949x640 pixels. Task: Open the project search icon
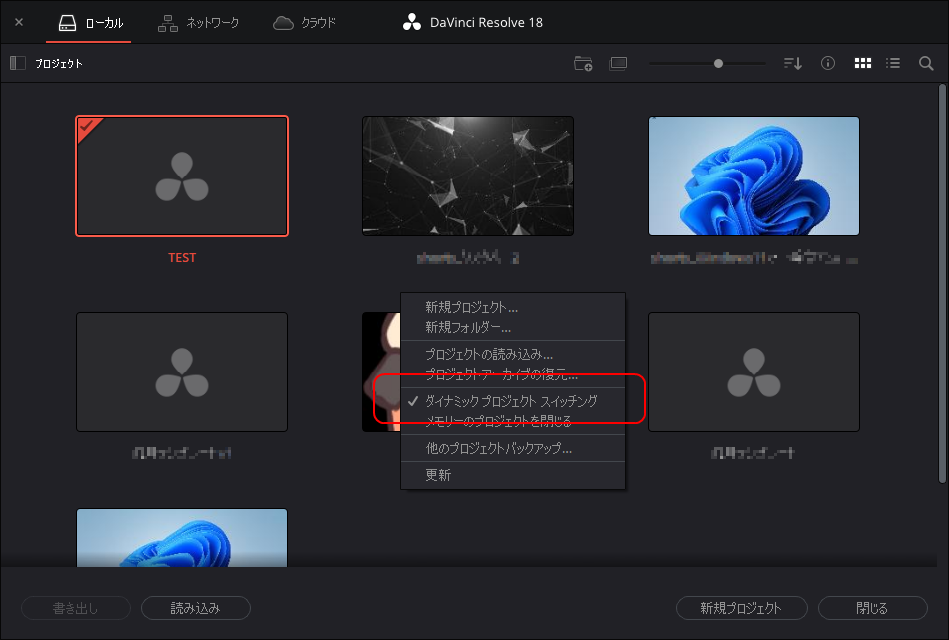point(925,63)
